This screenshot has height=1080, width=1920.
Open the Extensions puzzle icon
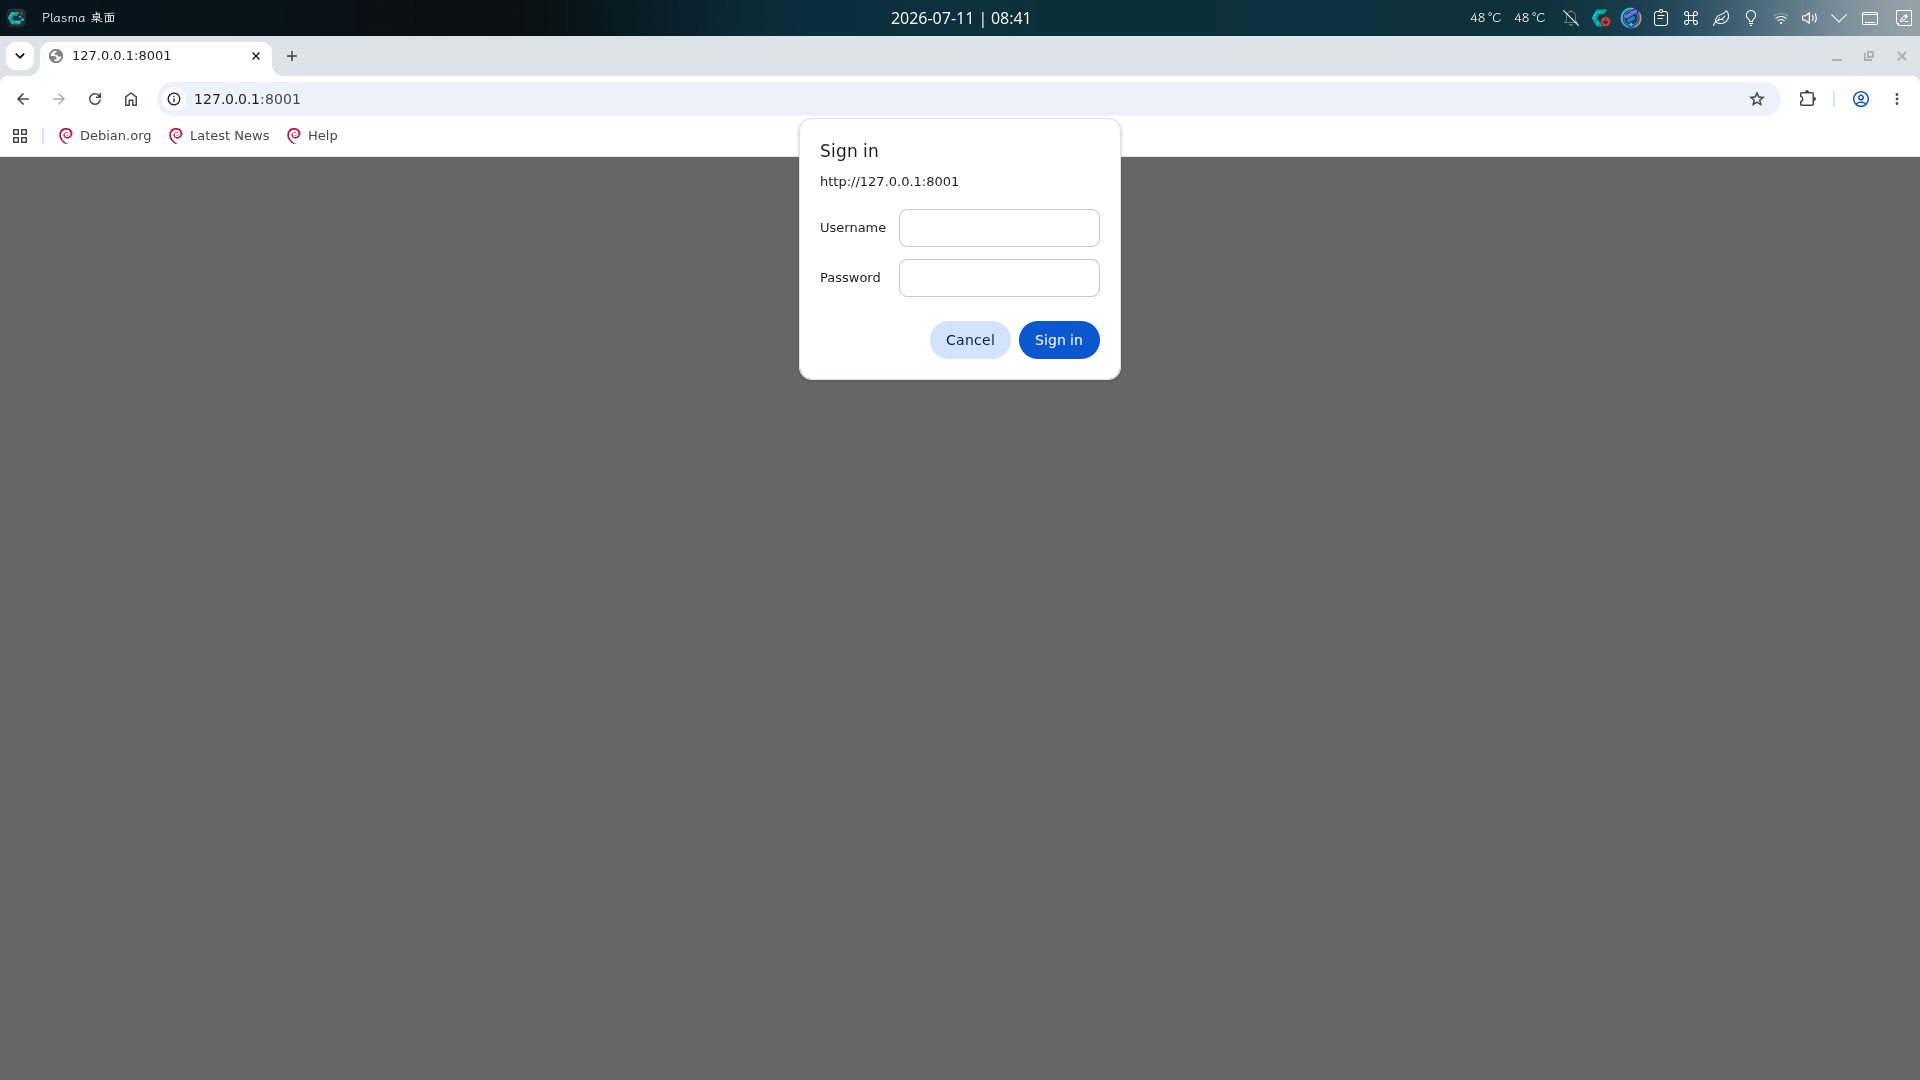tap(1807, 99)
